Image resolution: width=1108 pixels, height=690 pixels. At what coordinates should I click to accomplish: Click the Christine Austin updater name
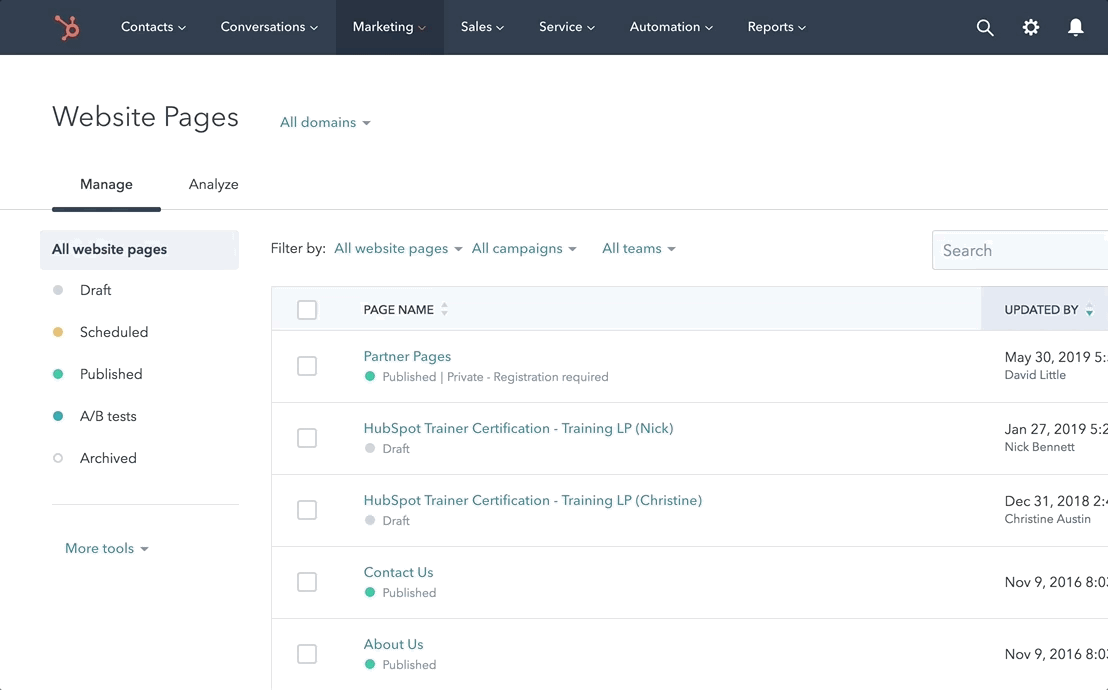(x=1047, y=520)
